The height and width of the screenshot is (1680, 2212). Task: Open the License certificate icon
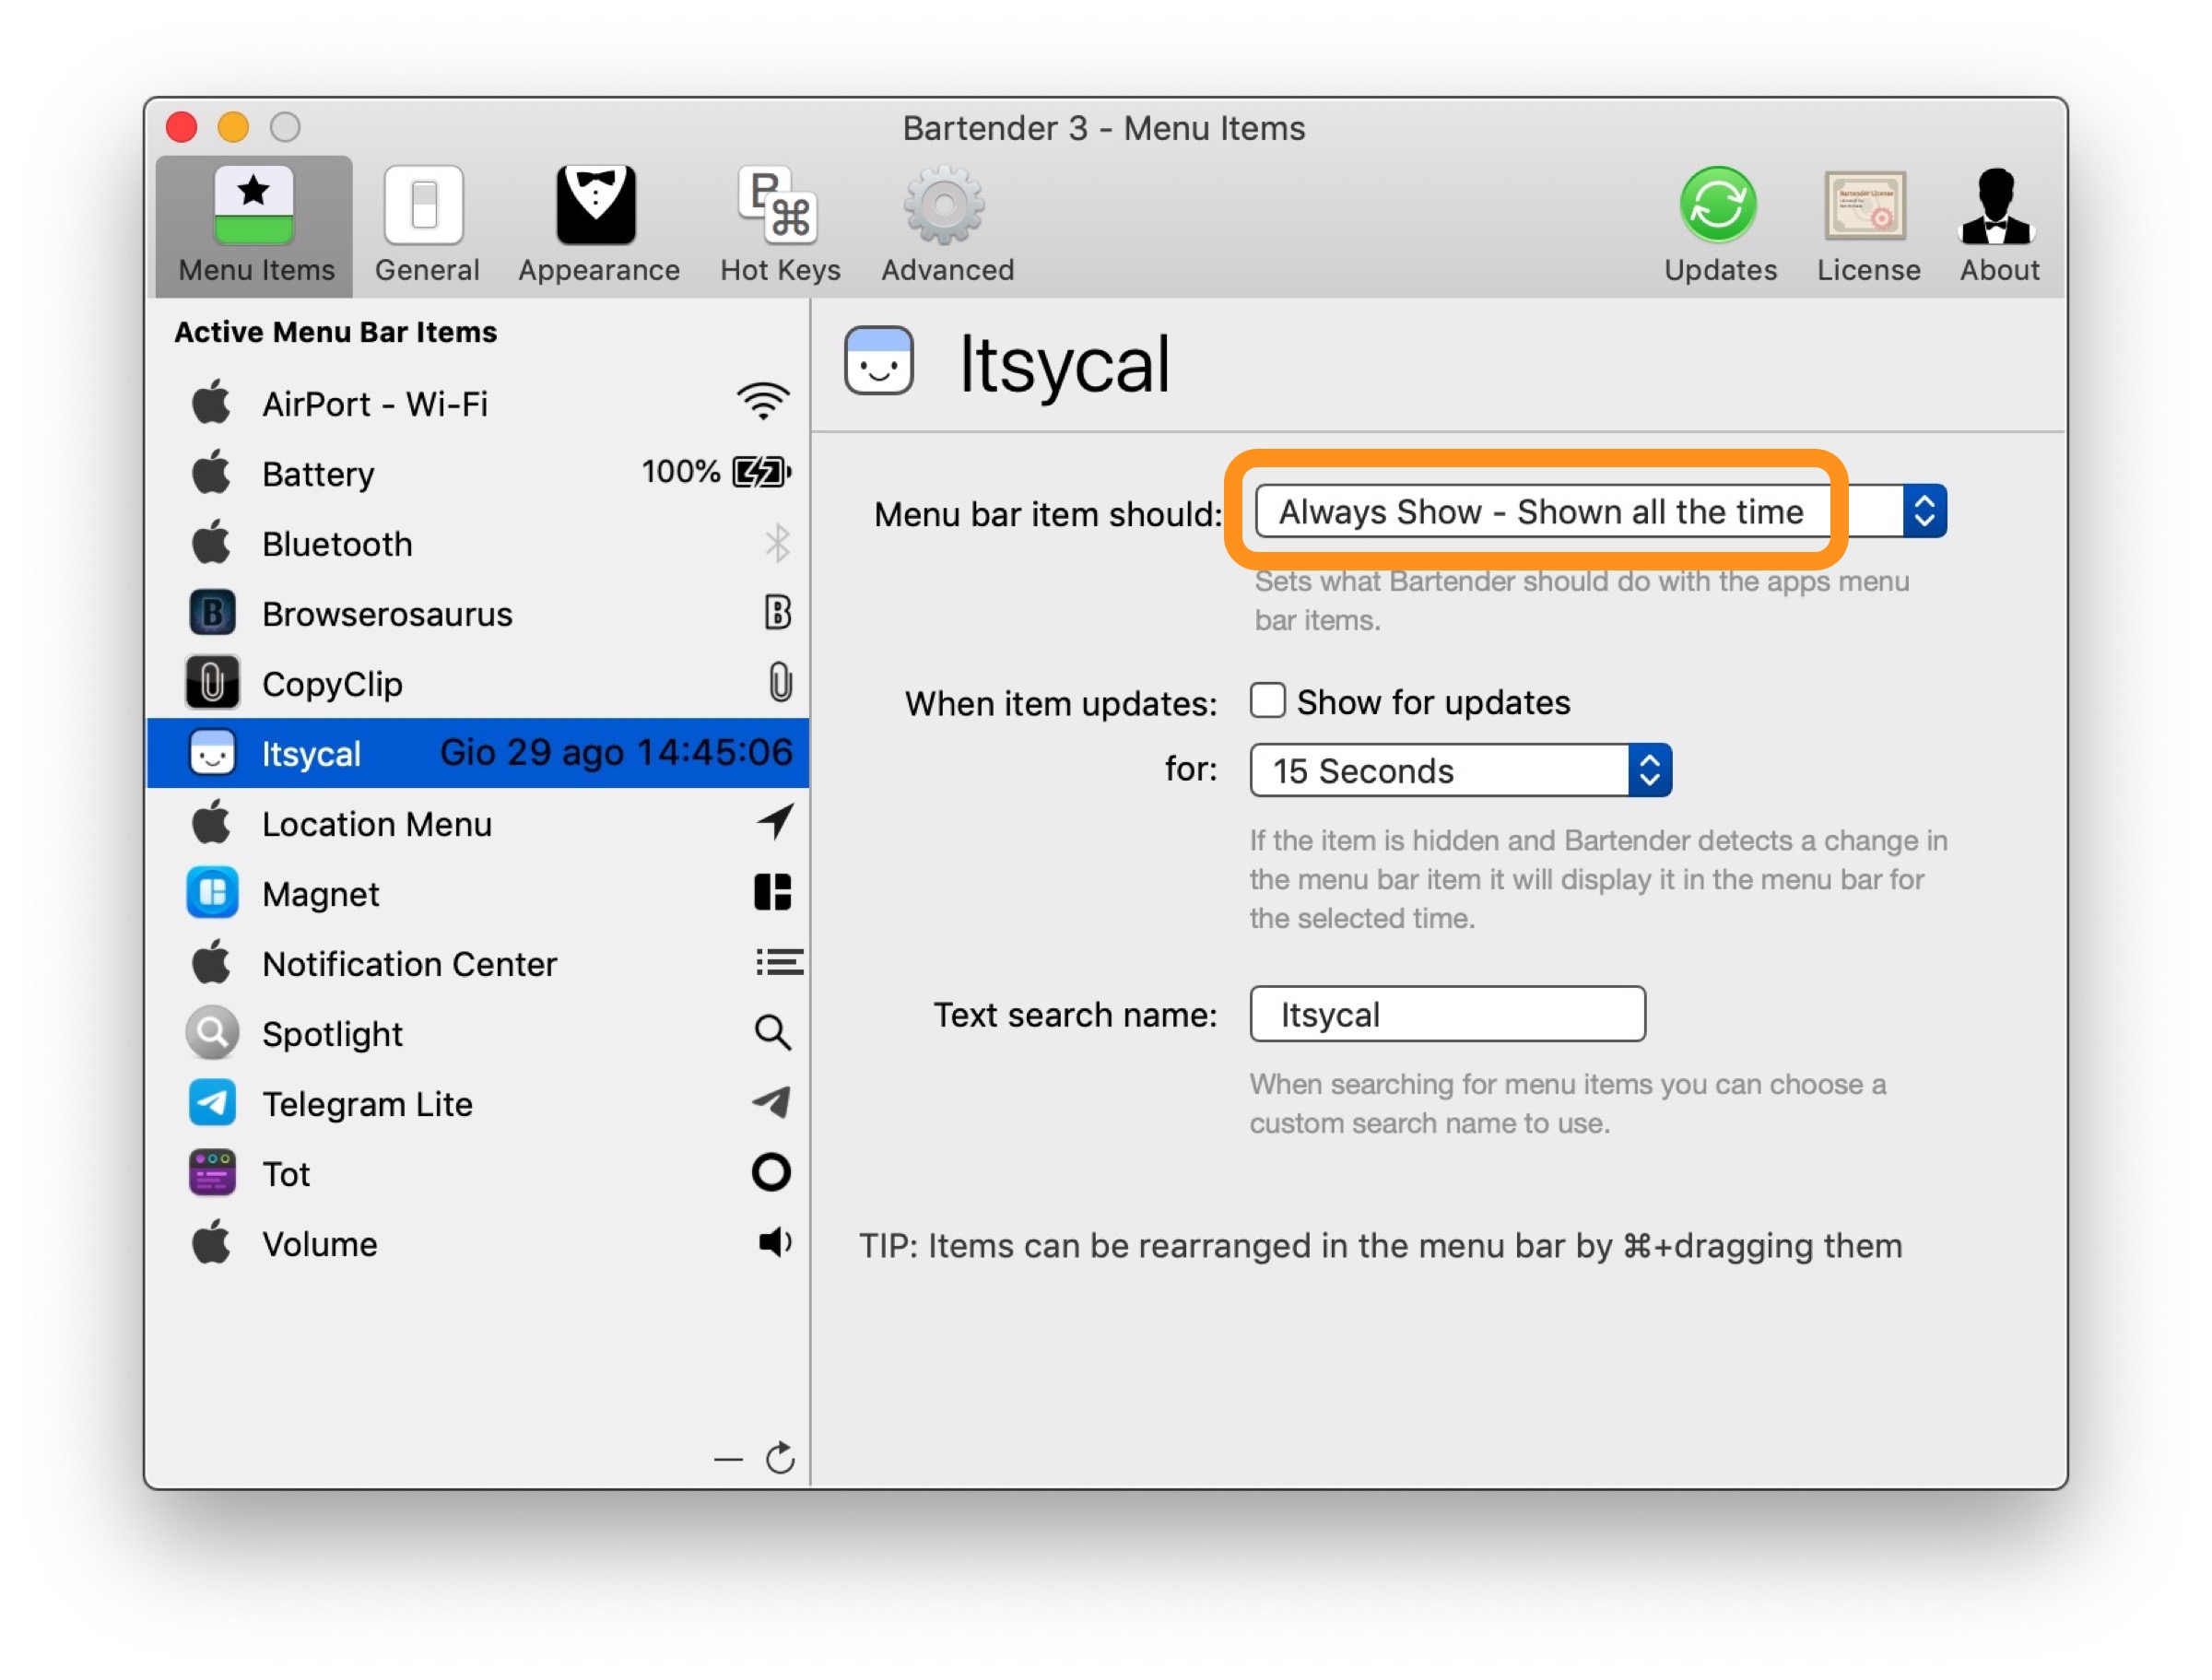[1867, 223]
